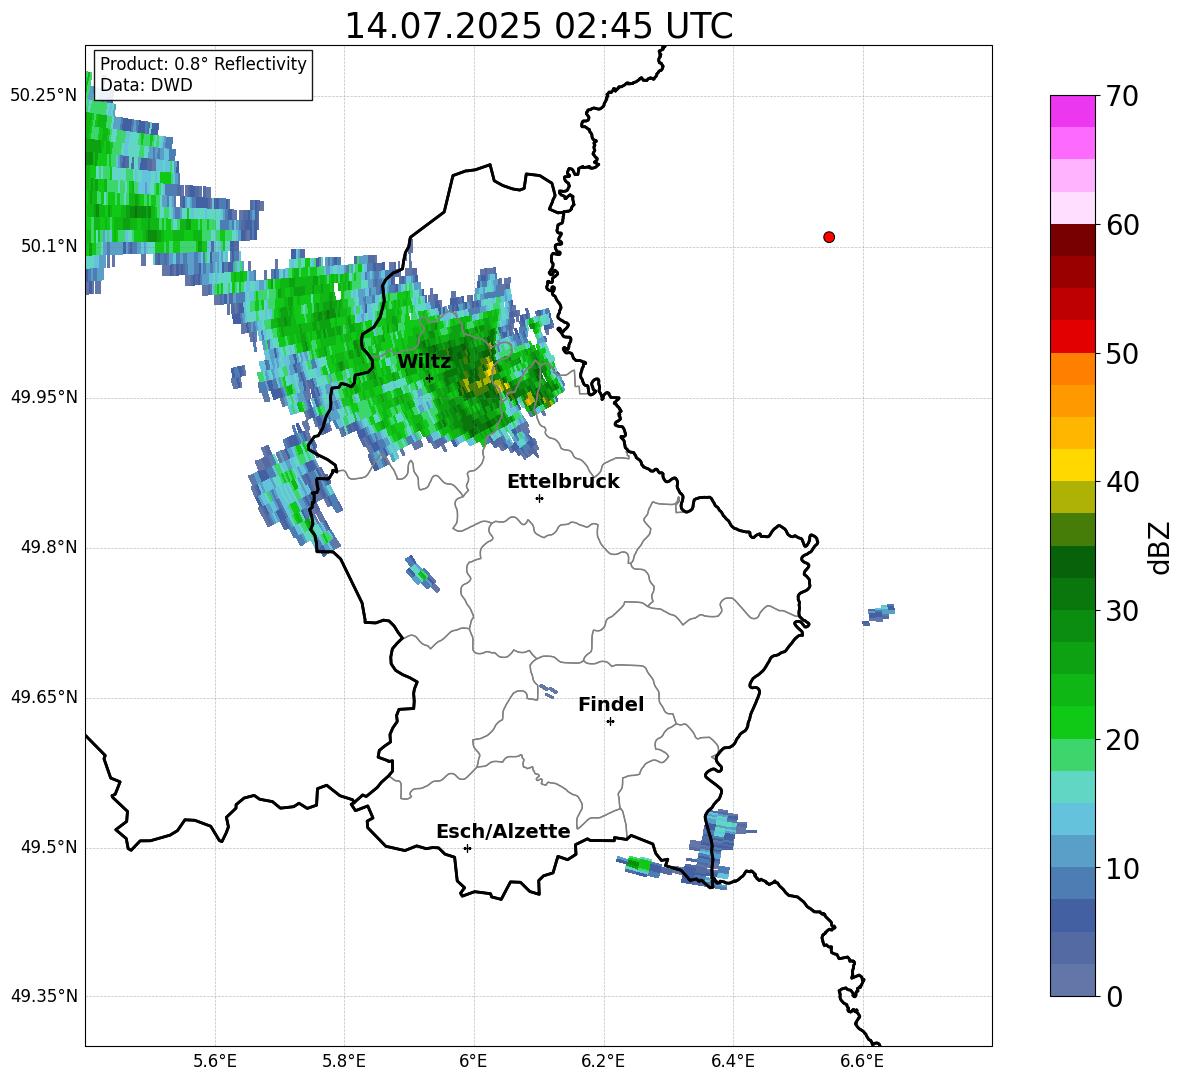1184x1081 pixels.
Task: Click the 6°E longitude label
Action: [x=473, y=1061]
